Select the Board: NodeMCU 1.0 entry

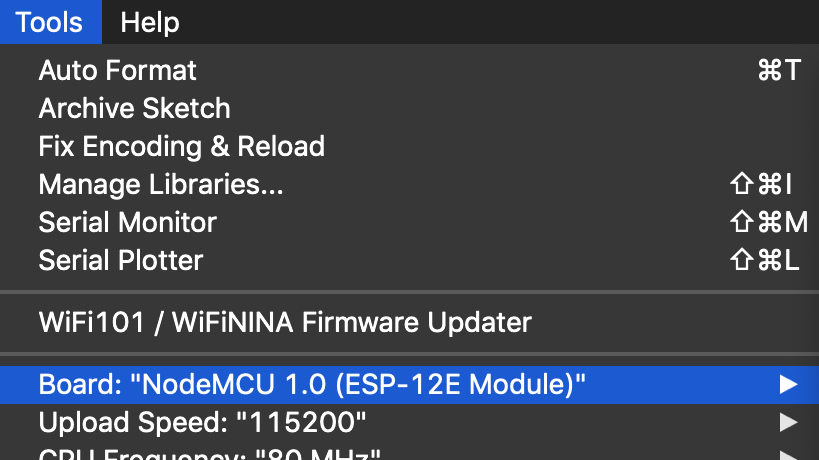point(410,385)
